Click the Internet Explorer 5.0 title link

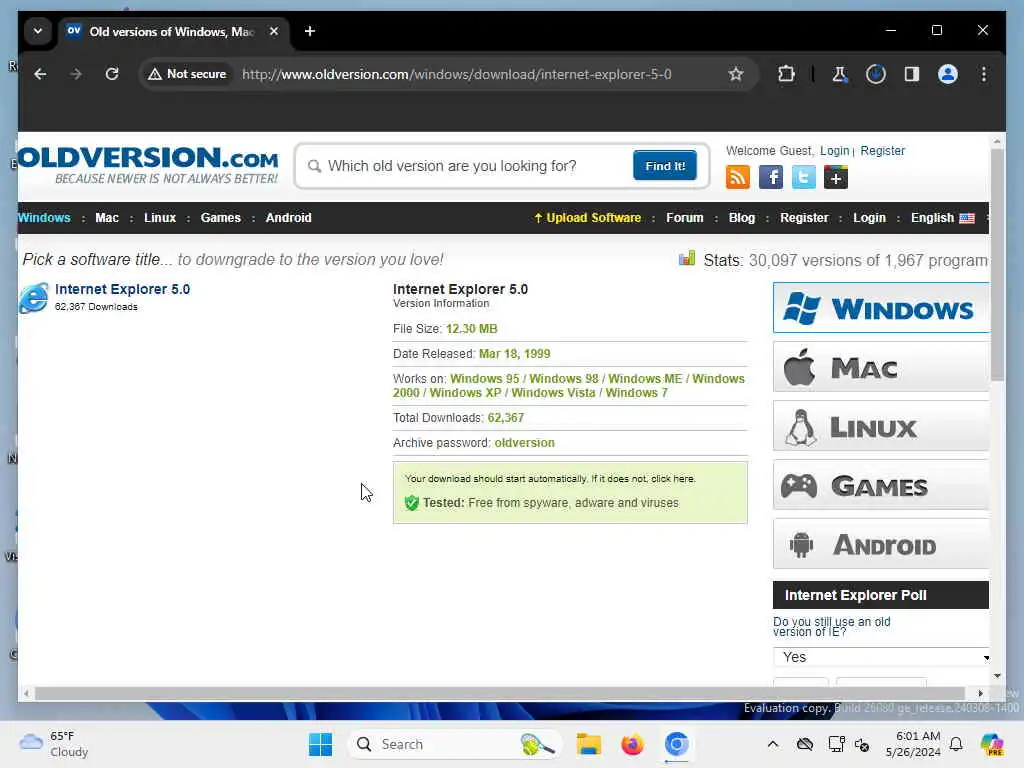[122, 289]
